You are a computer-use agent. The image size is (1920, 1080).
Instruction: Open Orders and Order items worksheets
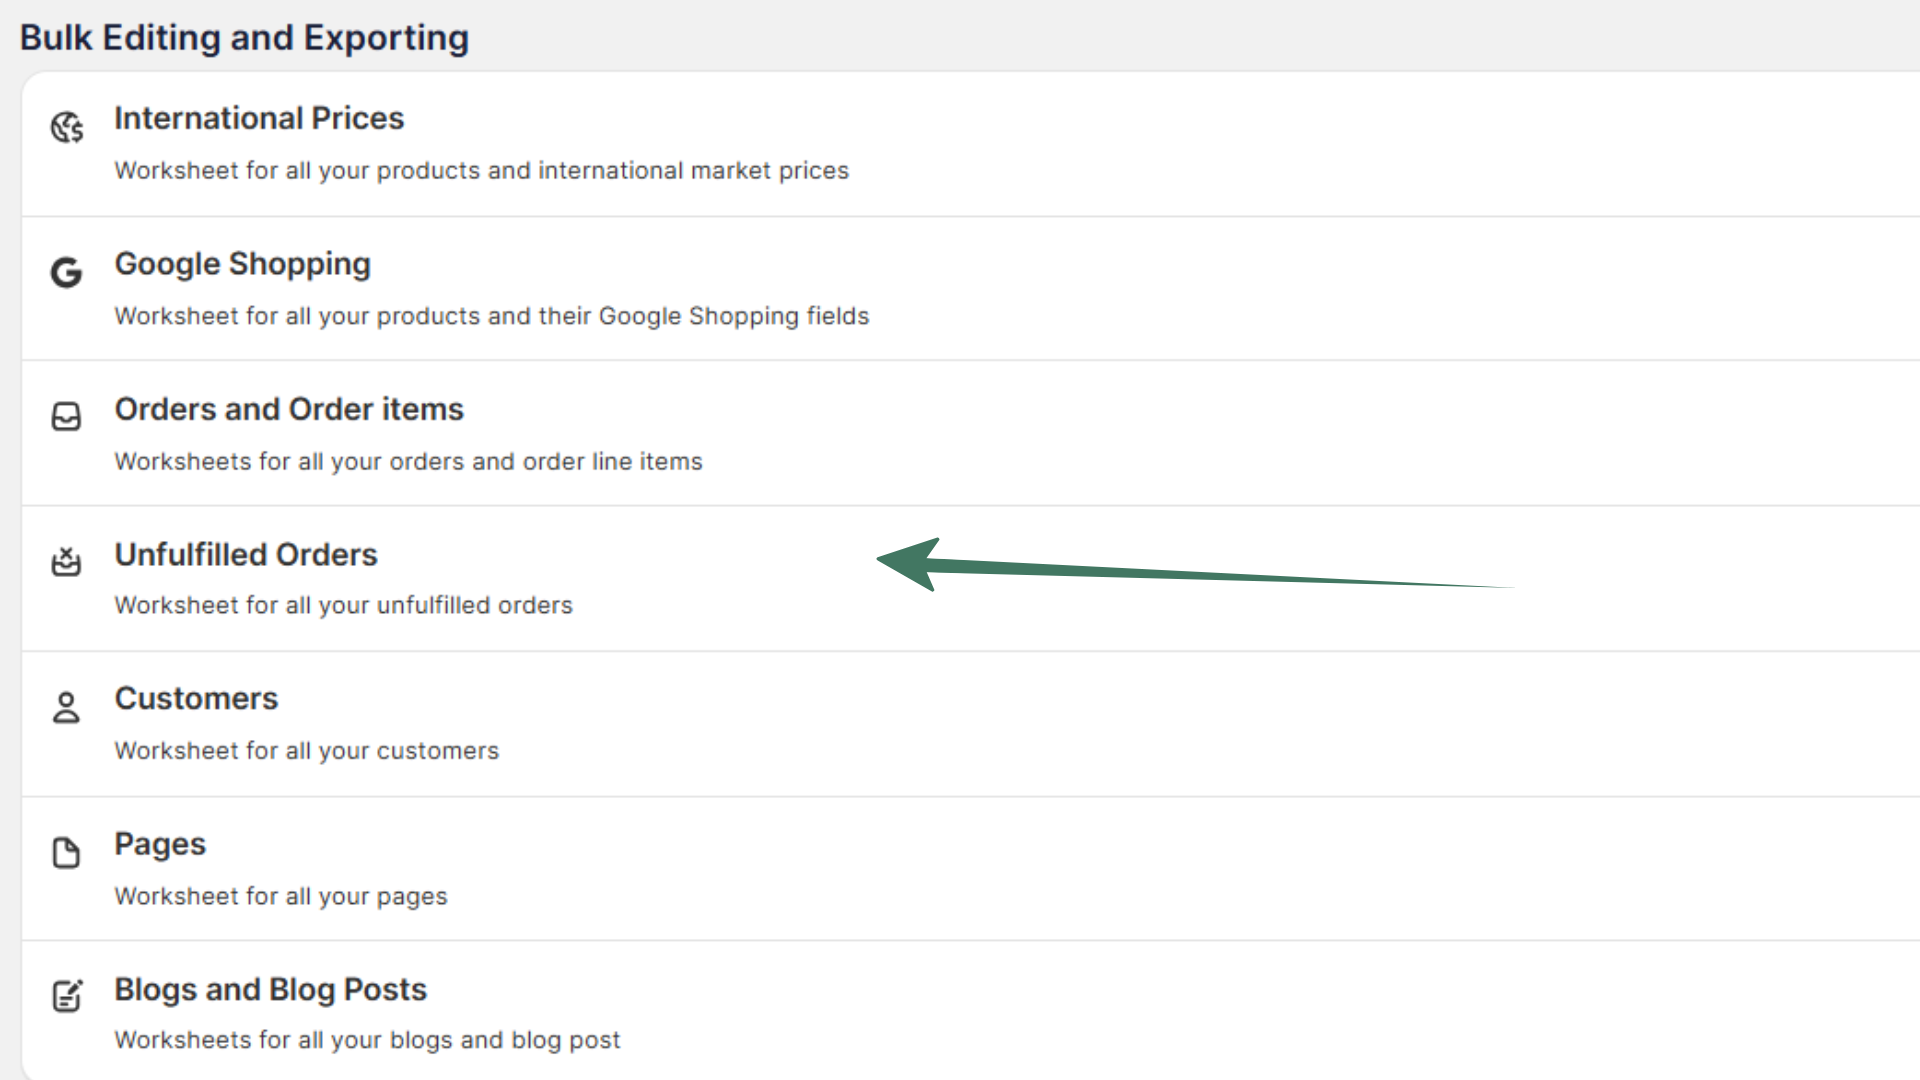coord(289,409)
